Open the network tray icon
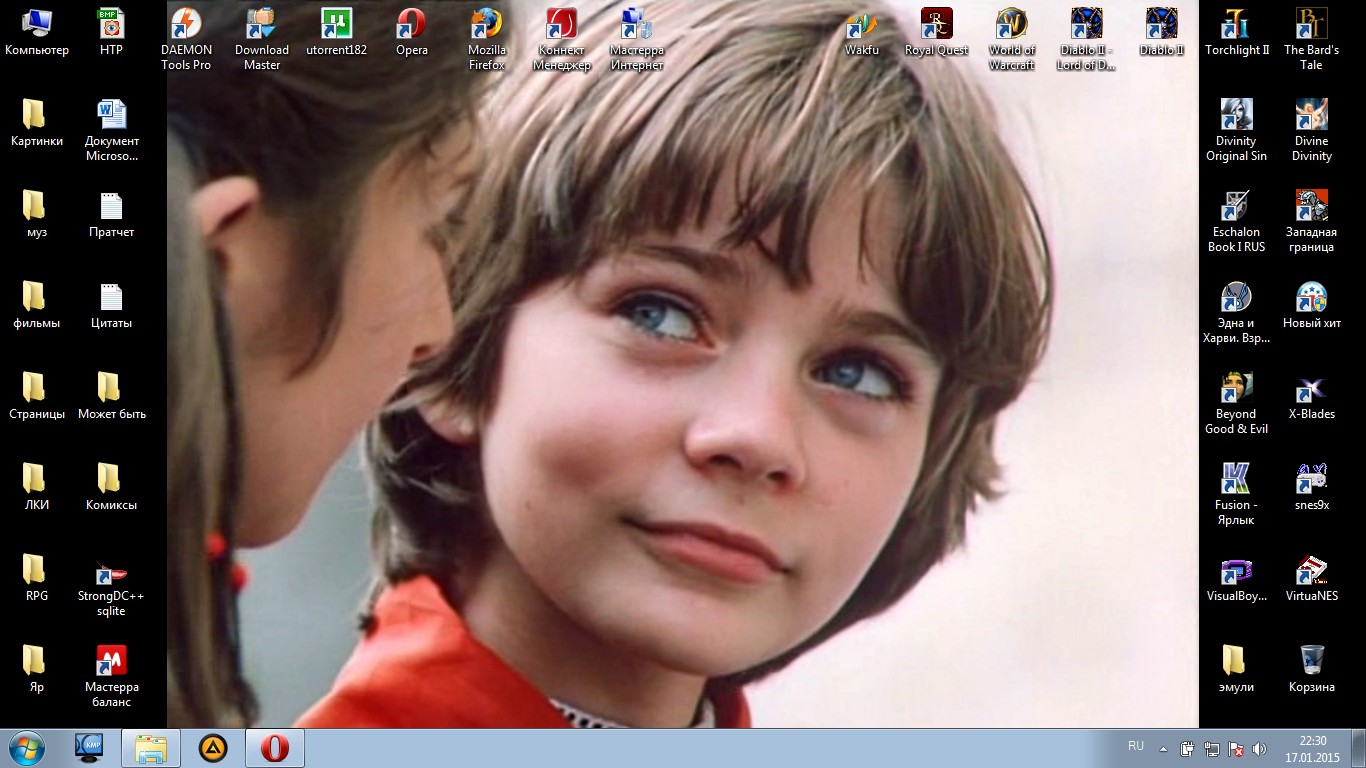 point(1212,748)
